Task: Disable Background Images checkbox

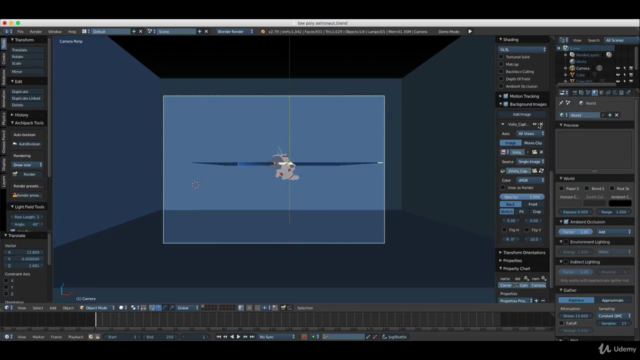Action: pyautogui.click(x=506, y=104)
